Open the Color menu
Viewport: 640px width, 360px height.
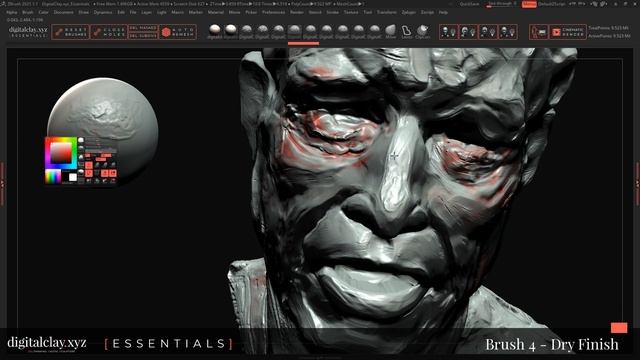pyautogui.click(x=43, y=13)
